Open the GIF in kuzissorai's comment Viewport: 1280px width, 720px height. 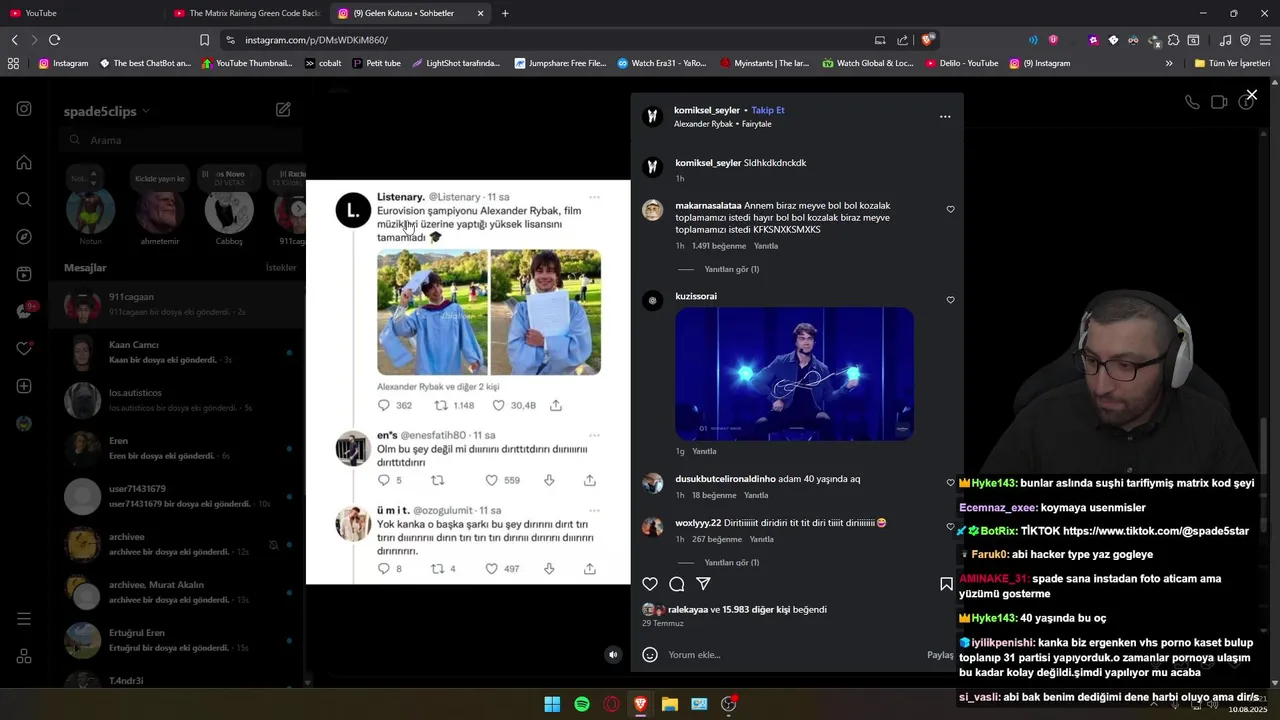click(794, 374)
